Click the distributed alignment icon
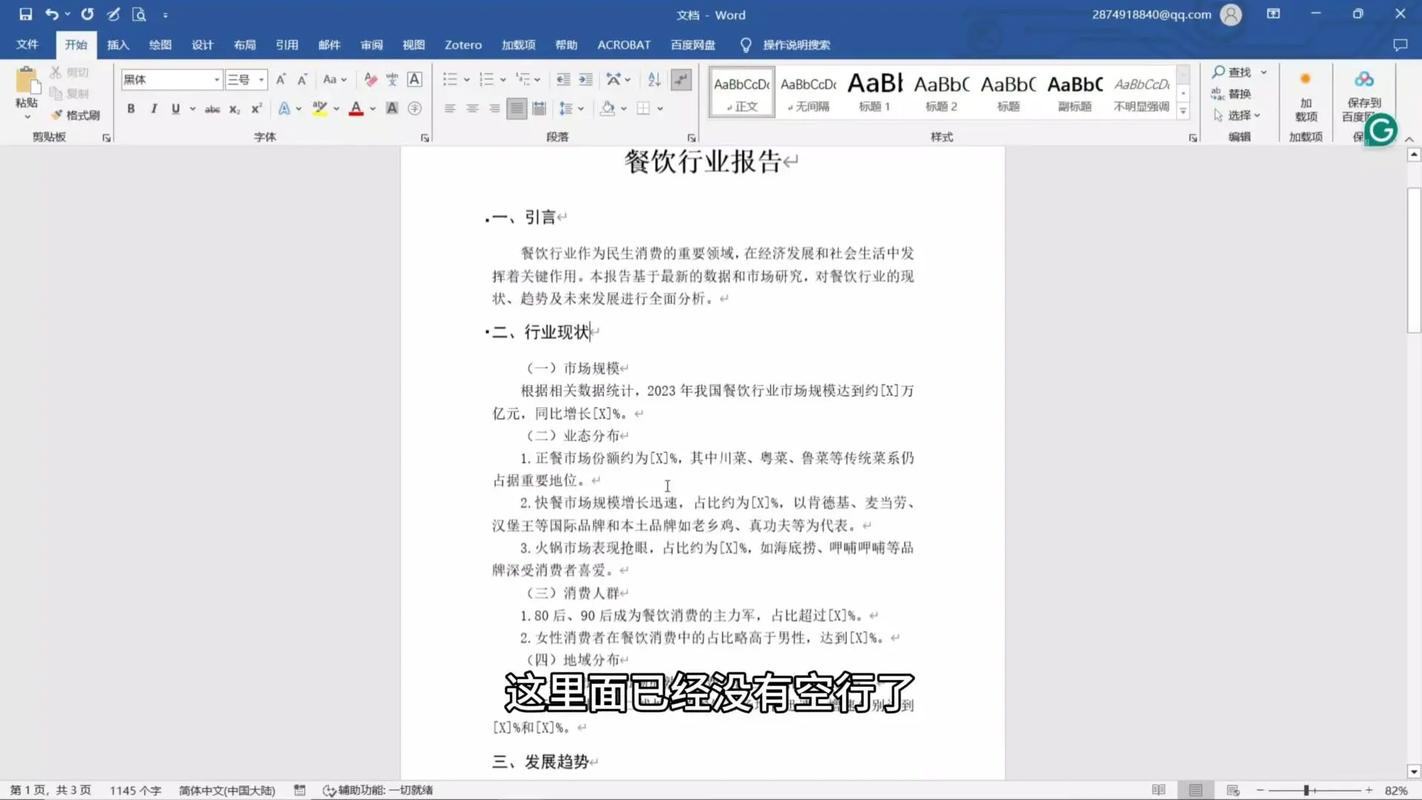The image size is (1422, 800). [x=539, y=108]
